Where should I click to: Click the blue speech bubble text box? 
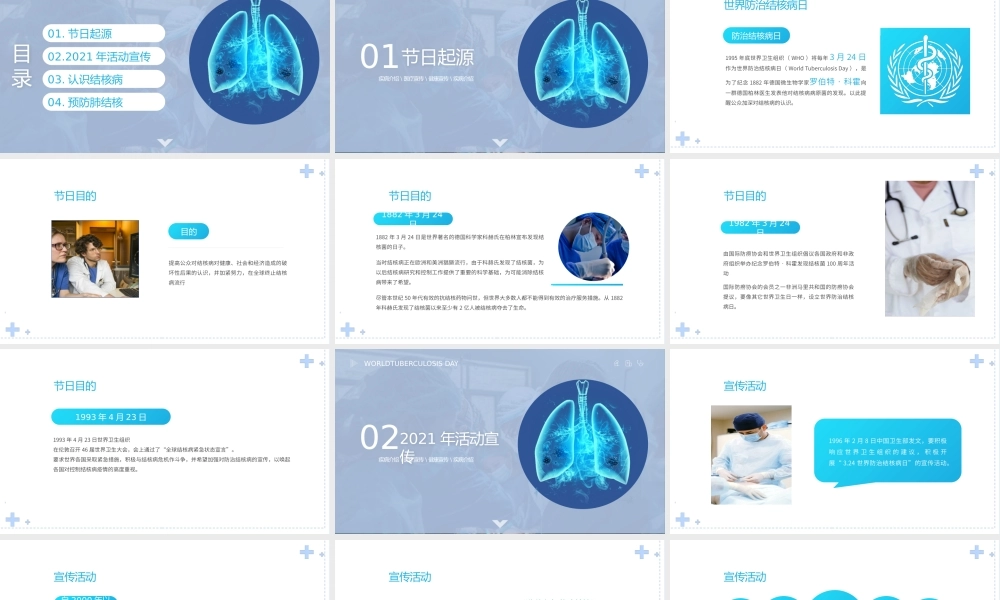click(887, 450)
